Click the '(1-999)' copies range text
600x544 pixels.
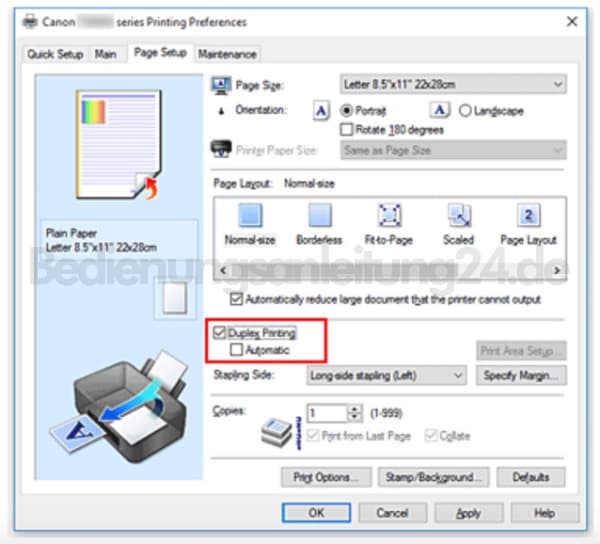(386, 413)
